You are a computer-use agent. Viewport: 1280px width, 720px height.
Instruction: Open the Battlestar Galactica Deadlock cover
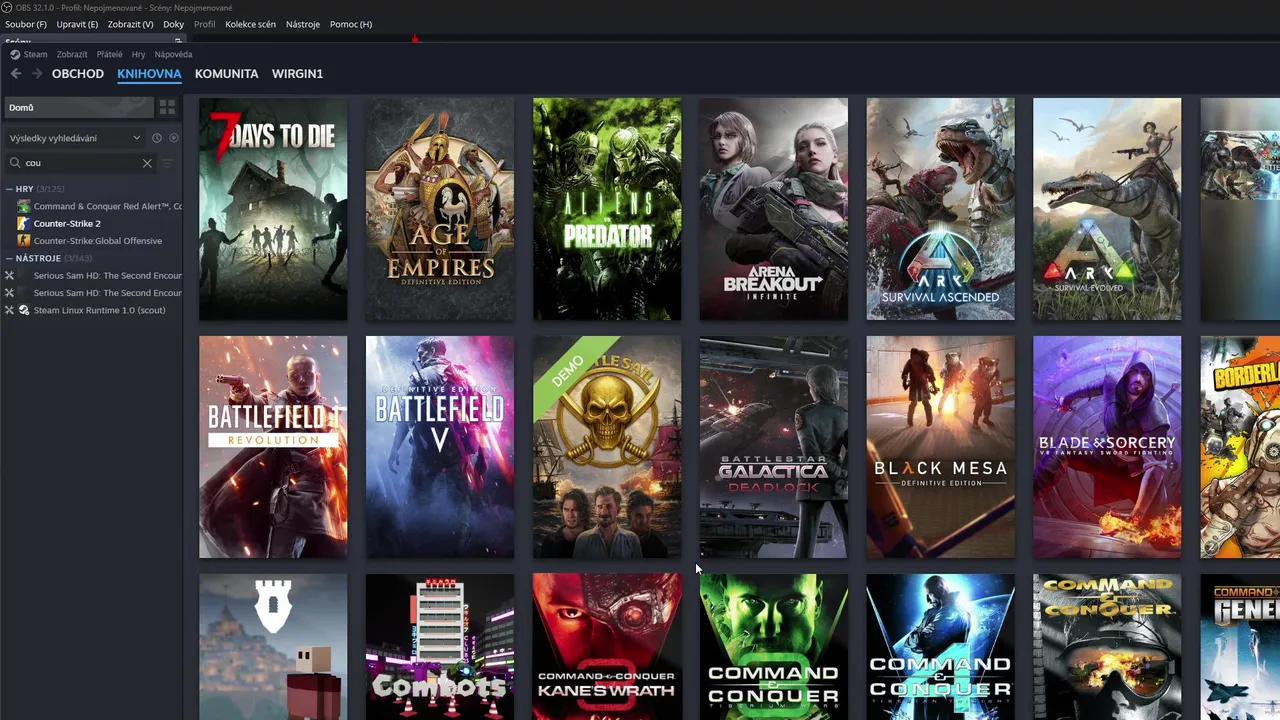click(773, 447)
